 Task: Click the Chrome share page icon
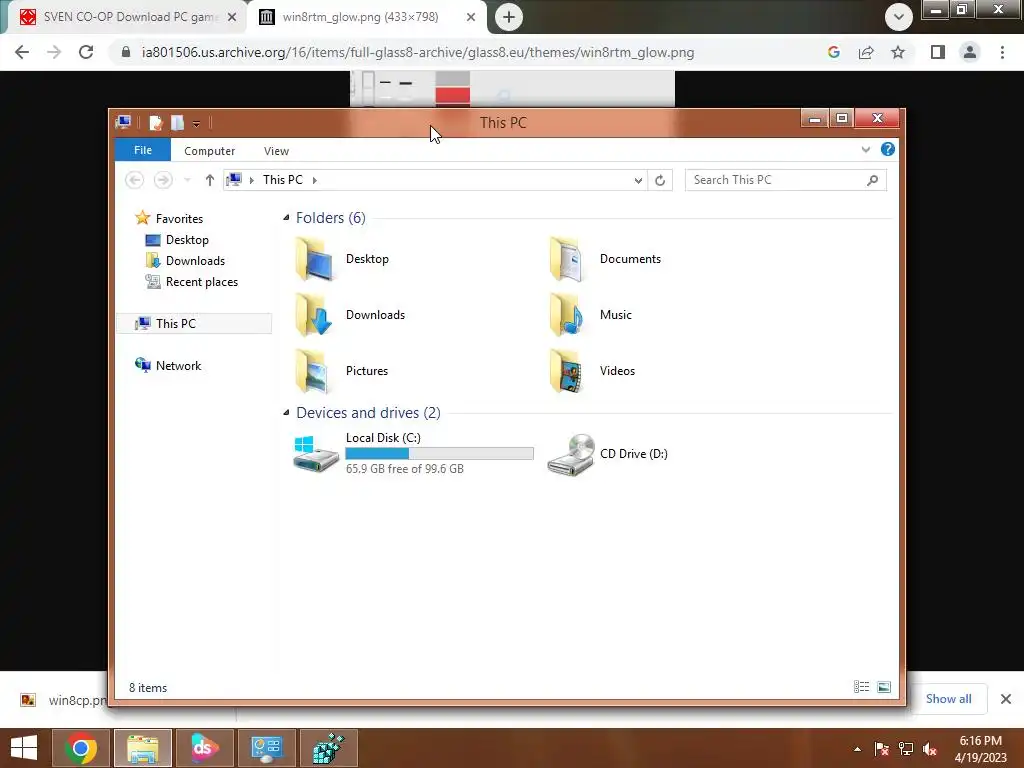[x=866, y=52]
